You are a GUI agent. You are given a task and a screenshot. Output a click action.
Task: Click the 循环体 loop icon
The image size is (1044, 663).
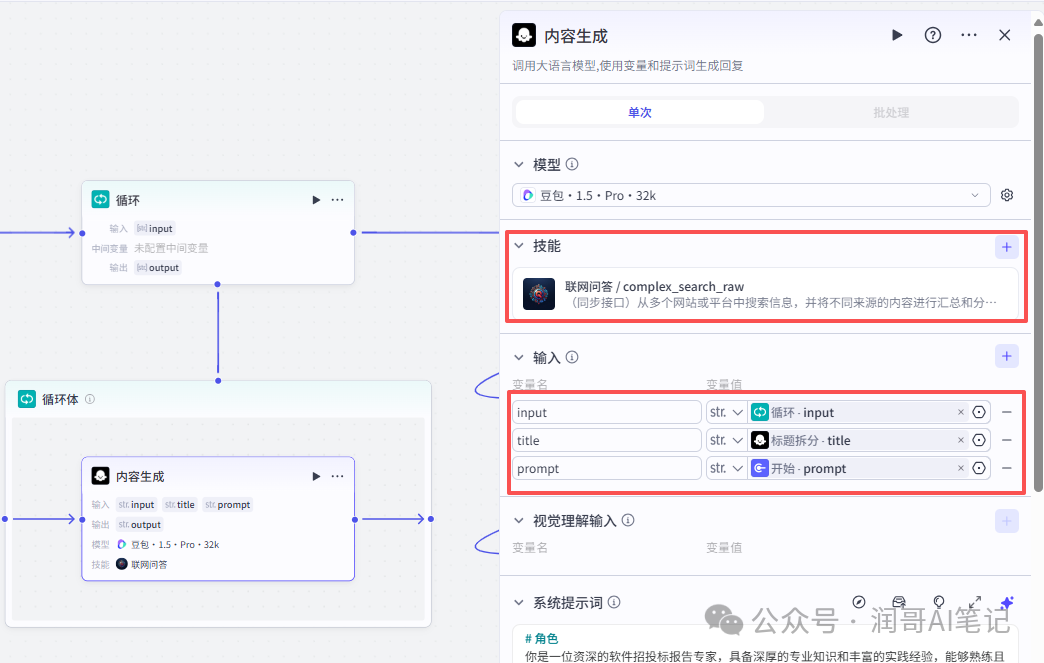coord(27,399)
